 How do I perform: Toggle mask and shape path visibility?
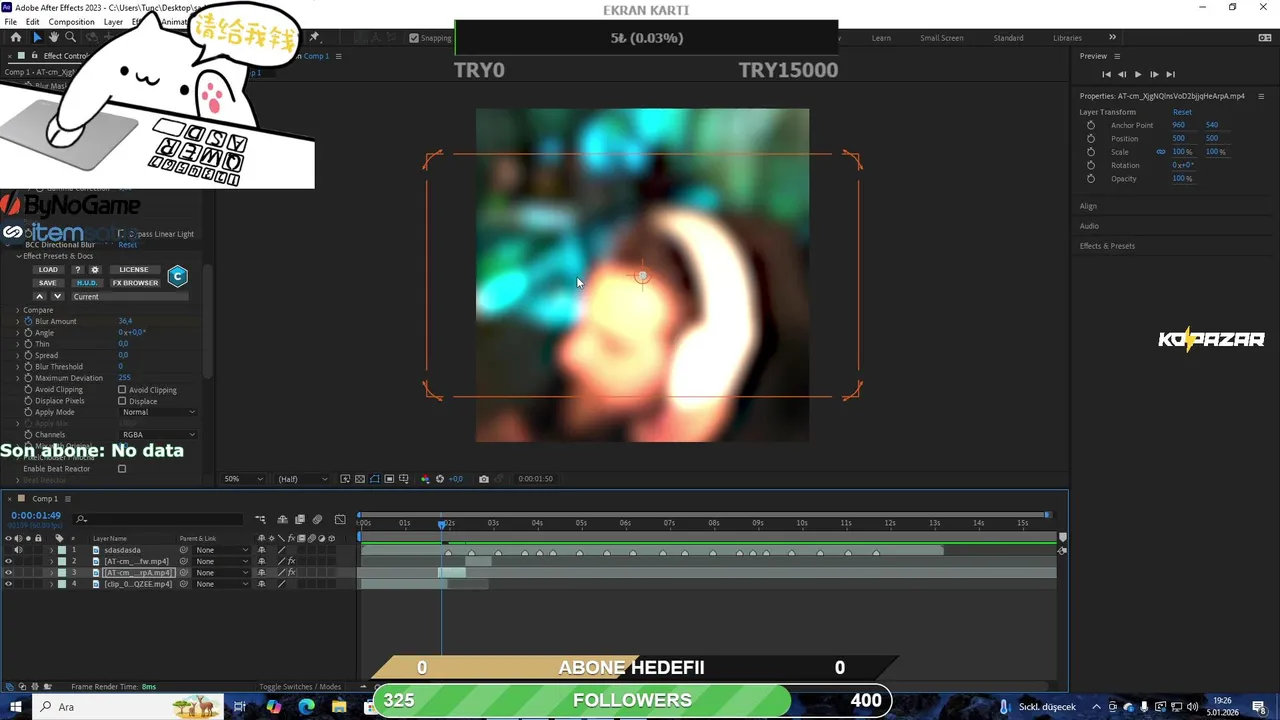375,479
